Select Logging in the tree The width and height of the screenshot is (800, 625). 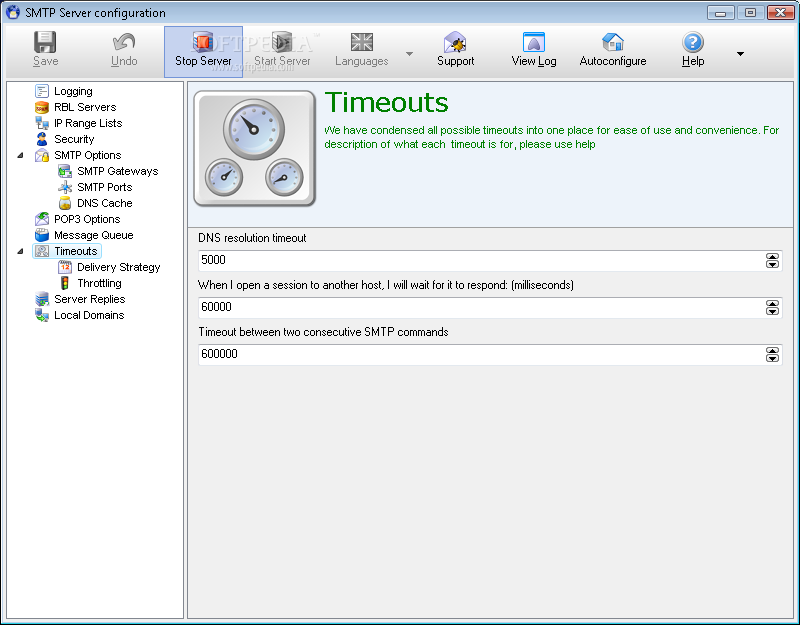coord(73,91)
